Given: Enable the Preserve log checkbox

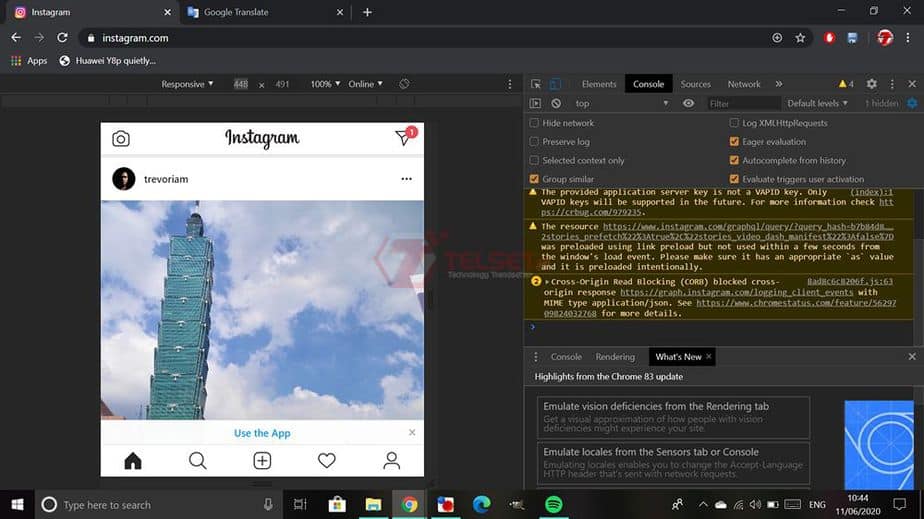Looking at the screenshot, I should 534,142.
